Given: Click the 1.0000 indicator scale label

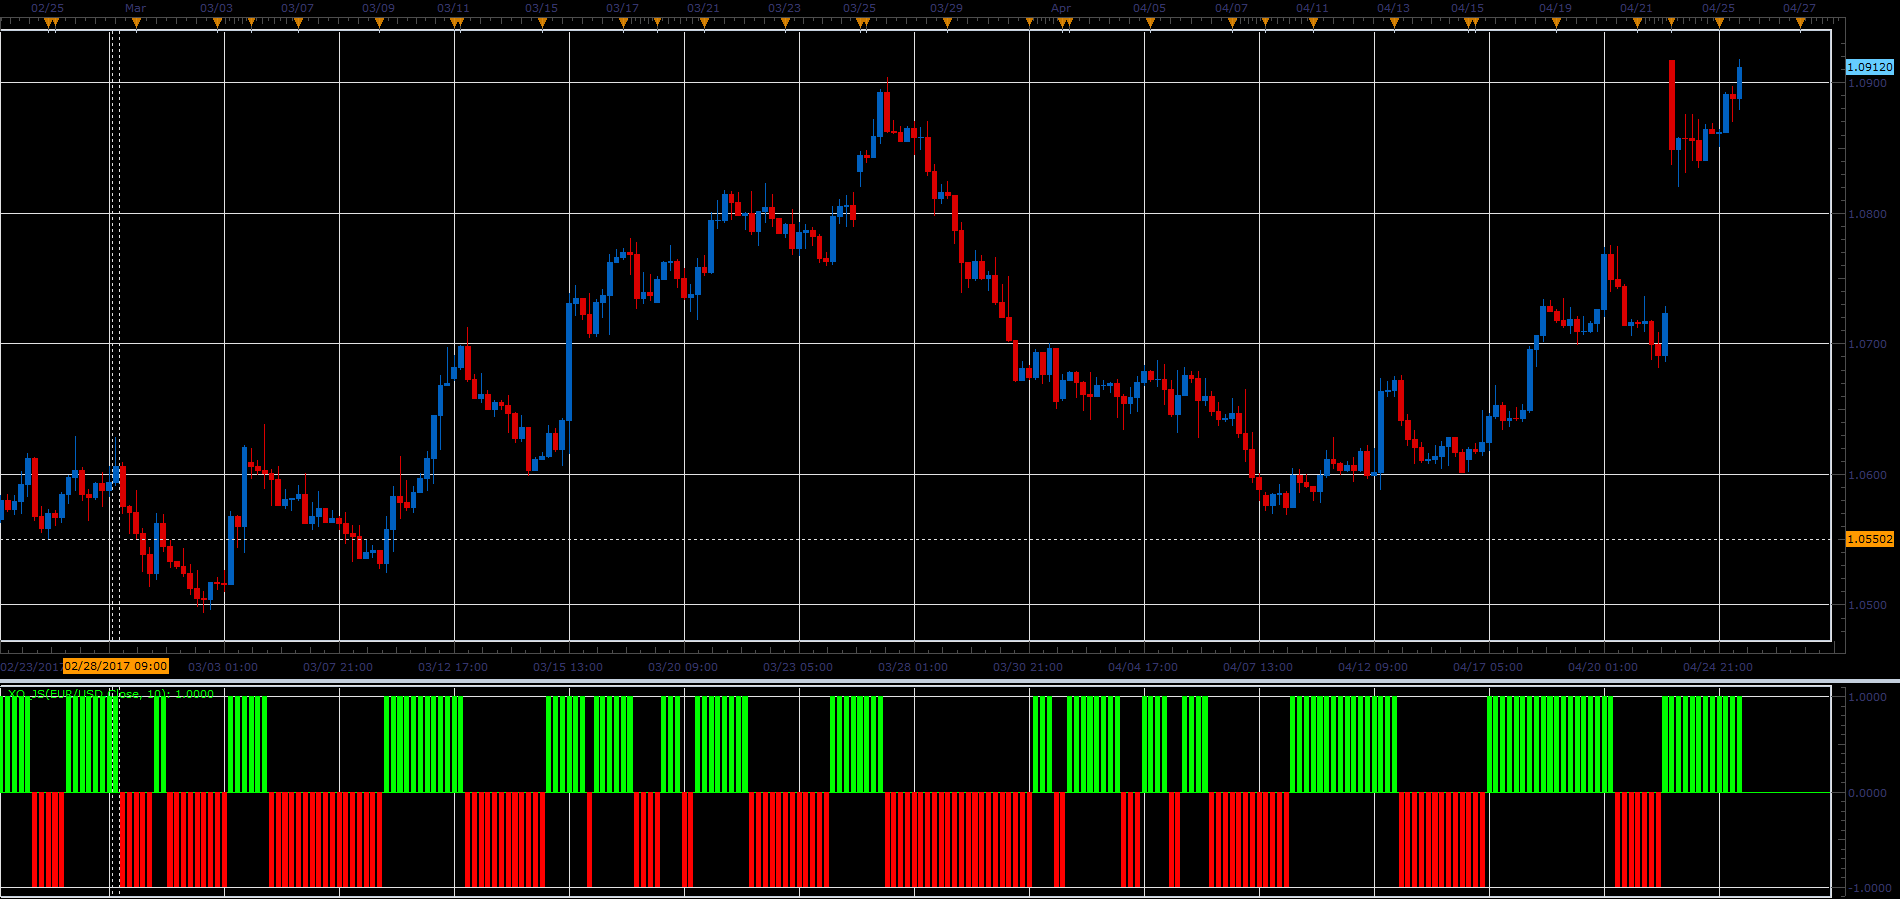Looking at the screenshot, I should tap(1869, 697).
